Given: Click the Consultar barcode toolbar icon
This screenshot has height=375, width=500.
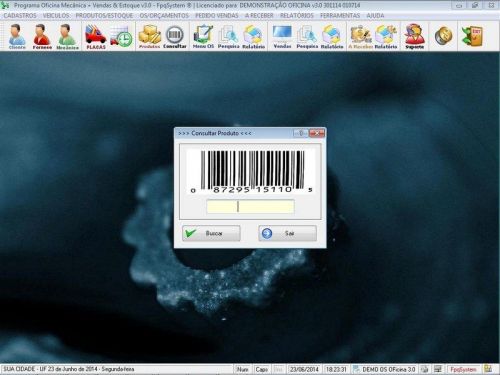Looking at the screenshot, I should click(175, 36).
